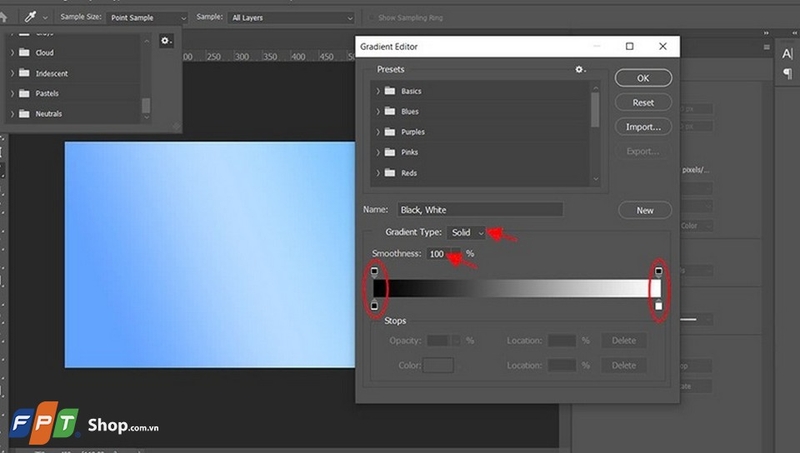Click OK in the Gradient Editor

pos(643,78)
